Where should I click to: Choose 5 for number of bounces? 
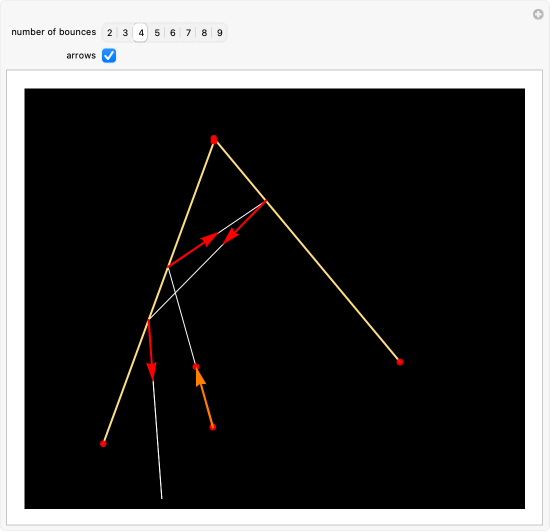pyautogui.click(x=157, y=33)
